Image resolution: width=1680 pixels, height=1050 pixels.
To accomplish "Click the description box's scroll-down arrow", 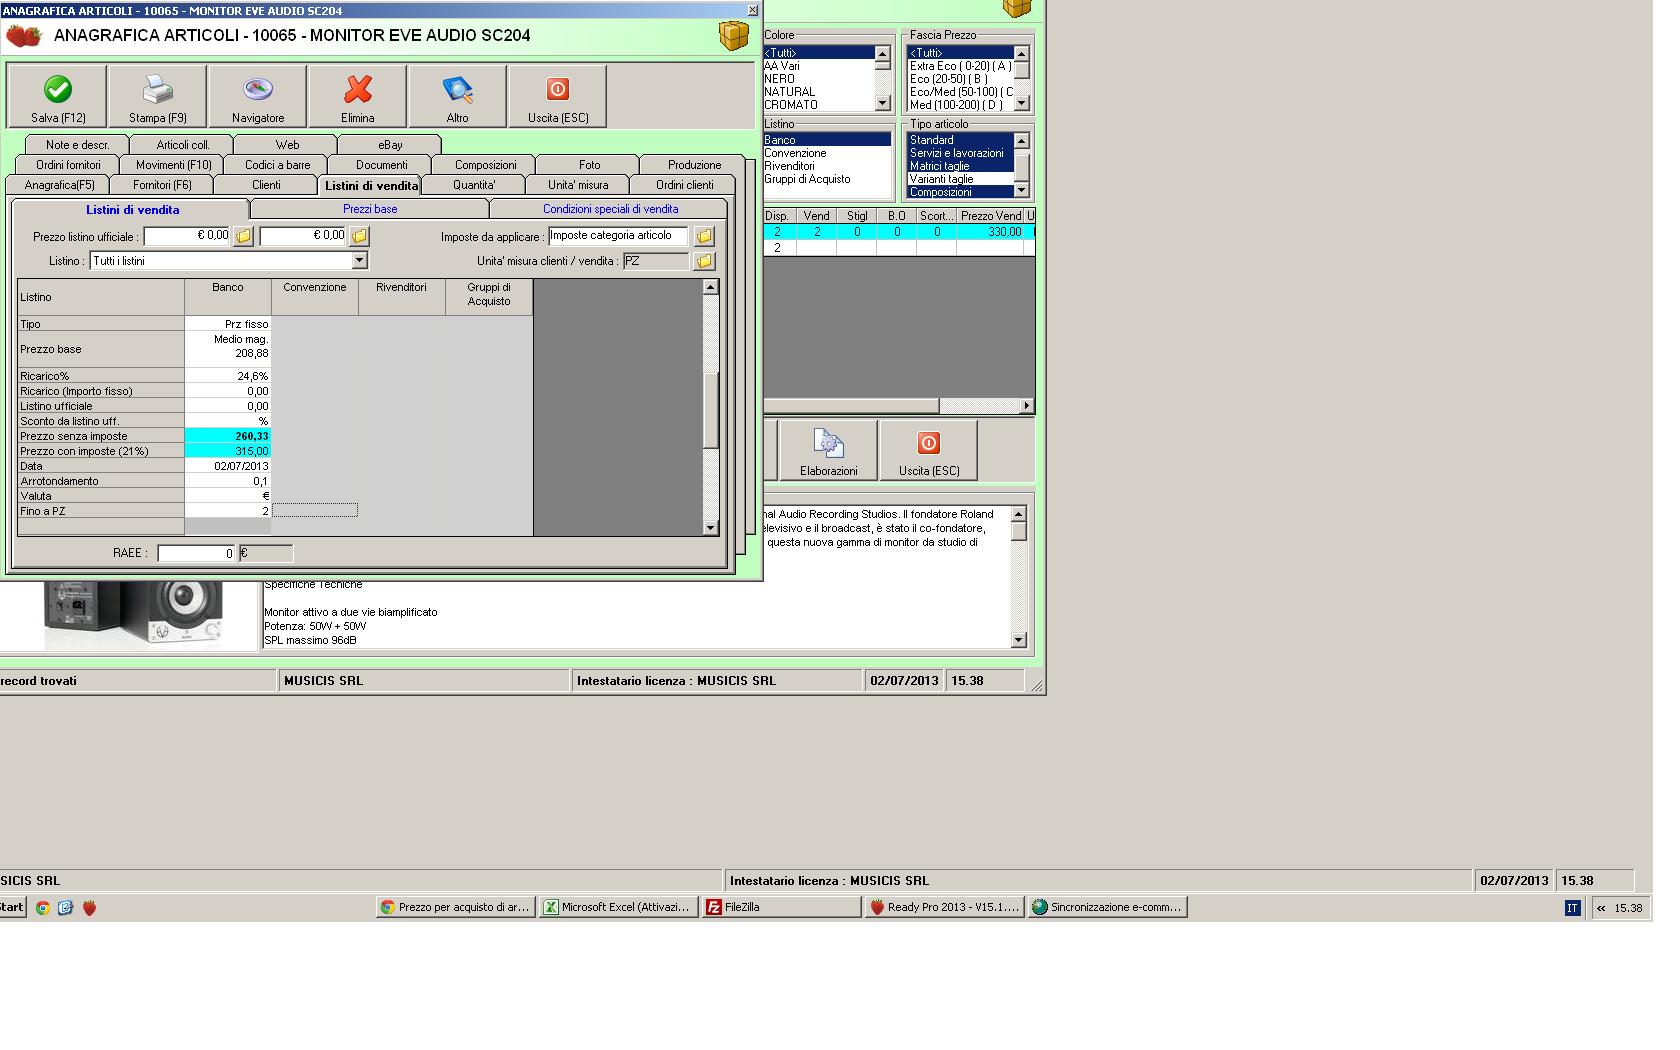I will pos(1019,640).
